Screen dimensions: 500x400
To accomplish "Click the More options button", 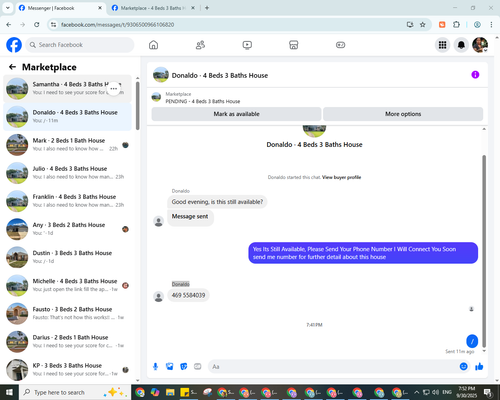I will 403,114.
